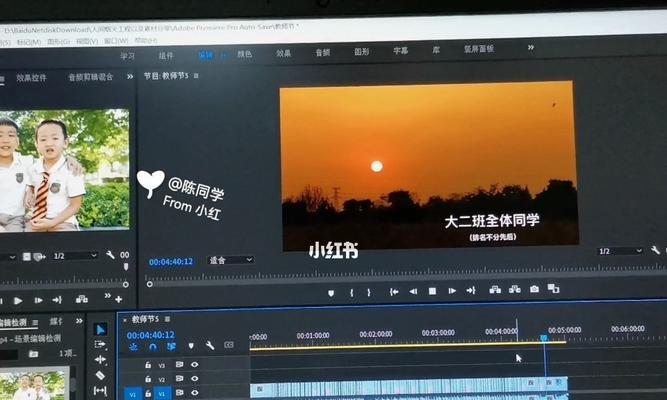Toggle Snap magnet in timeline

coord(153,347)
